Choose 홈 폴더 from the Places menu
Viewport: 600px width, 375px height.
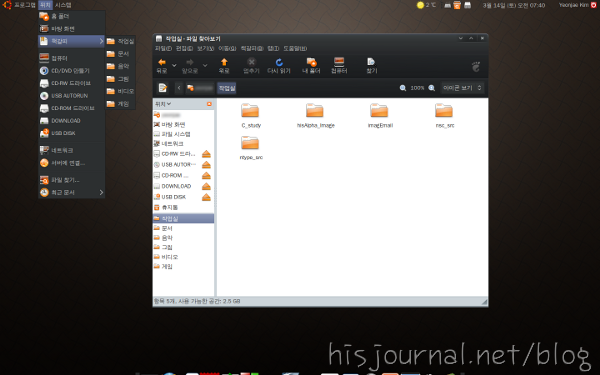pyautogui.click(x=72, y=16)
